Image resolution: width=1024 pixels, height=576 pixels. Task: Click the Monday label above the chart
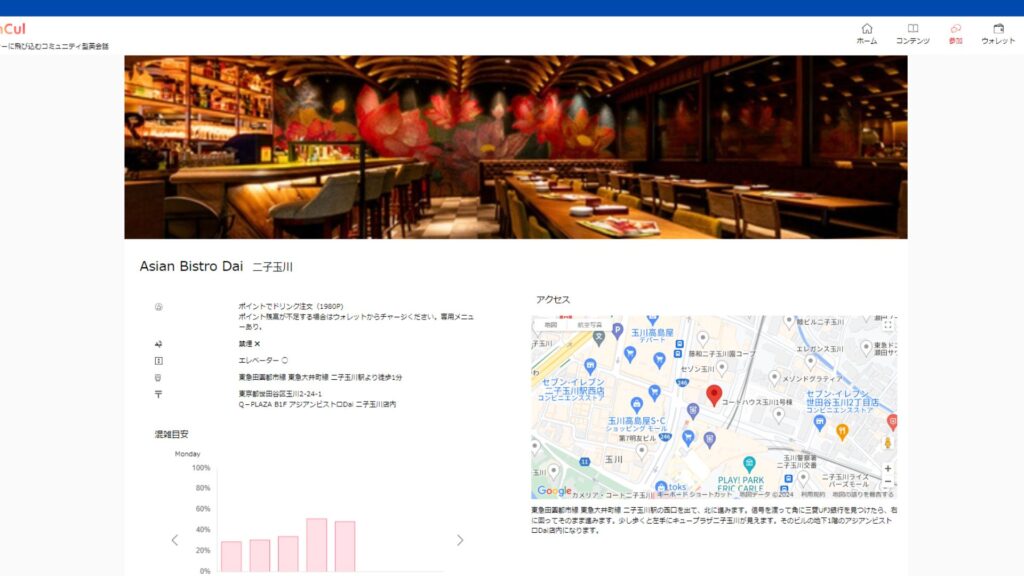click(x=187, y=454)
